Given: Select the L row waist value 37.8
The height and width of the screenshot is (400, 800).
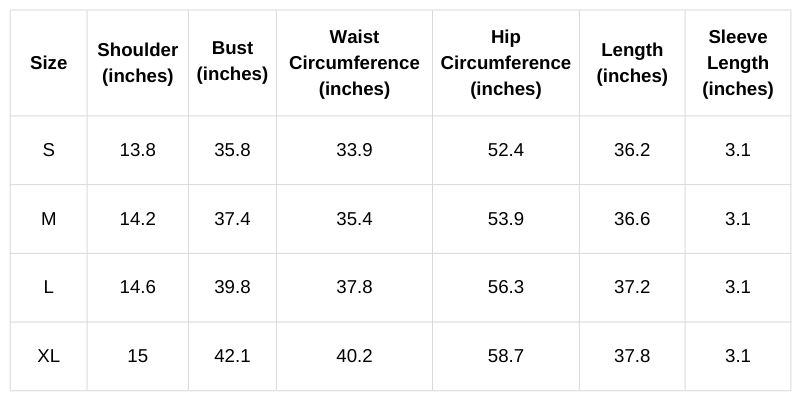Looking at the screenshot, I should click(x=354, y=287).
